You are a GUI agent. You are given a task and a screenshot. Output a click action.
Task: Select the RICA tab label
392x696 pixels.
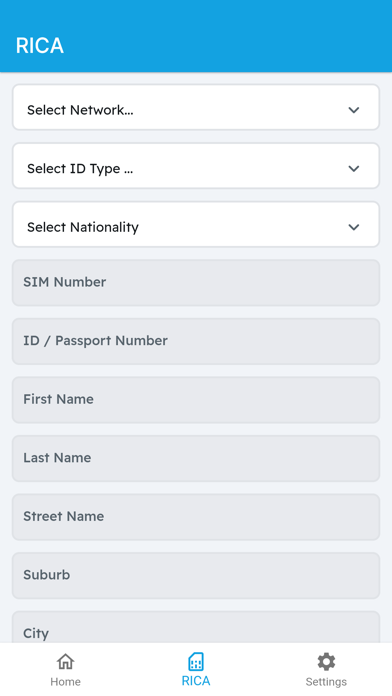pos(196,681)
